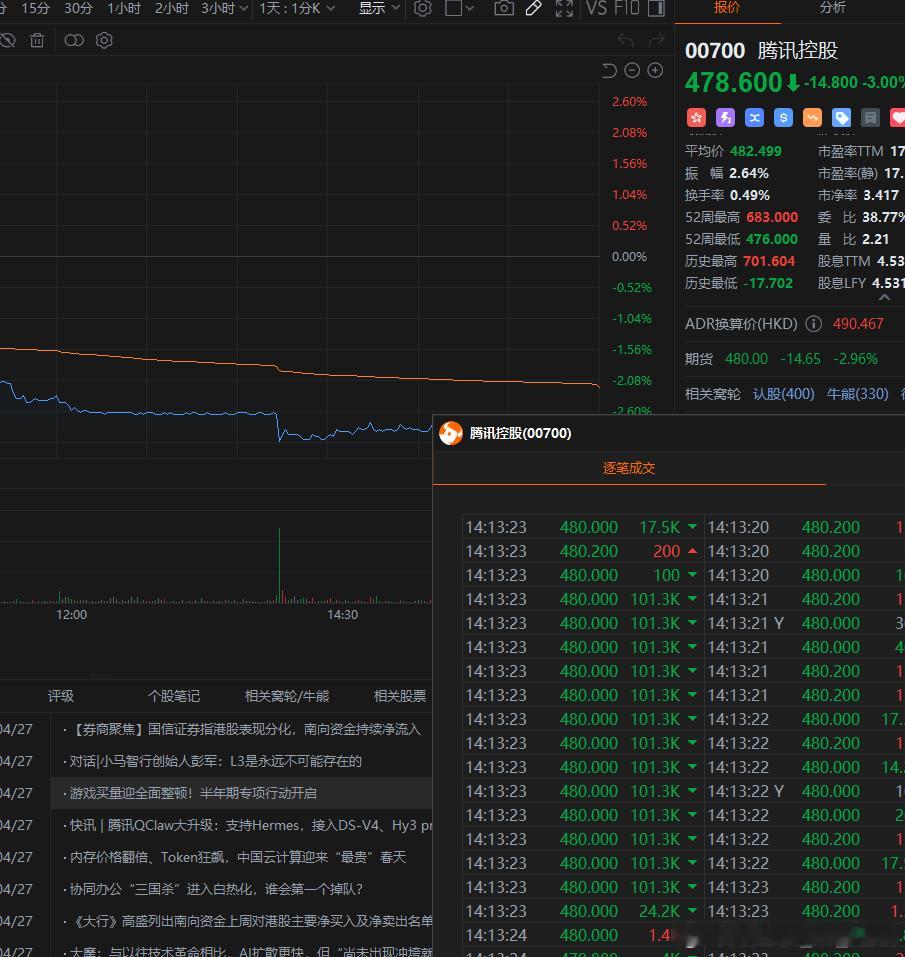
Task: Open news 内存价格翻倍、Token狂飙
Action: [x=234, y=857]
